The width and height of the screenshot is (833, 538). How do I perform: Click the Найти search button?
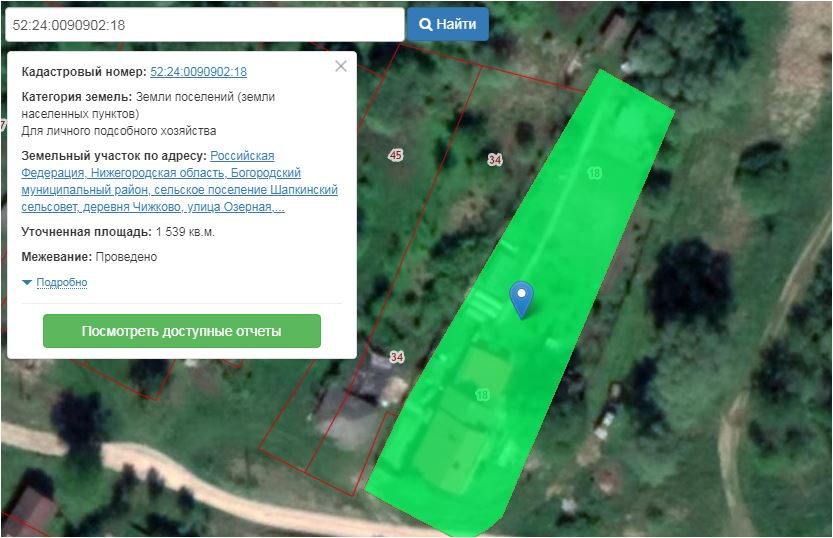click(448, 24)
